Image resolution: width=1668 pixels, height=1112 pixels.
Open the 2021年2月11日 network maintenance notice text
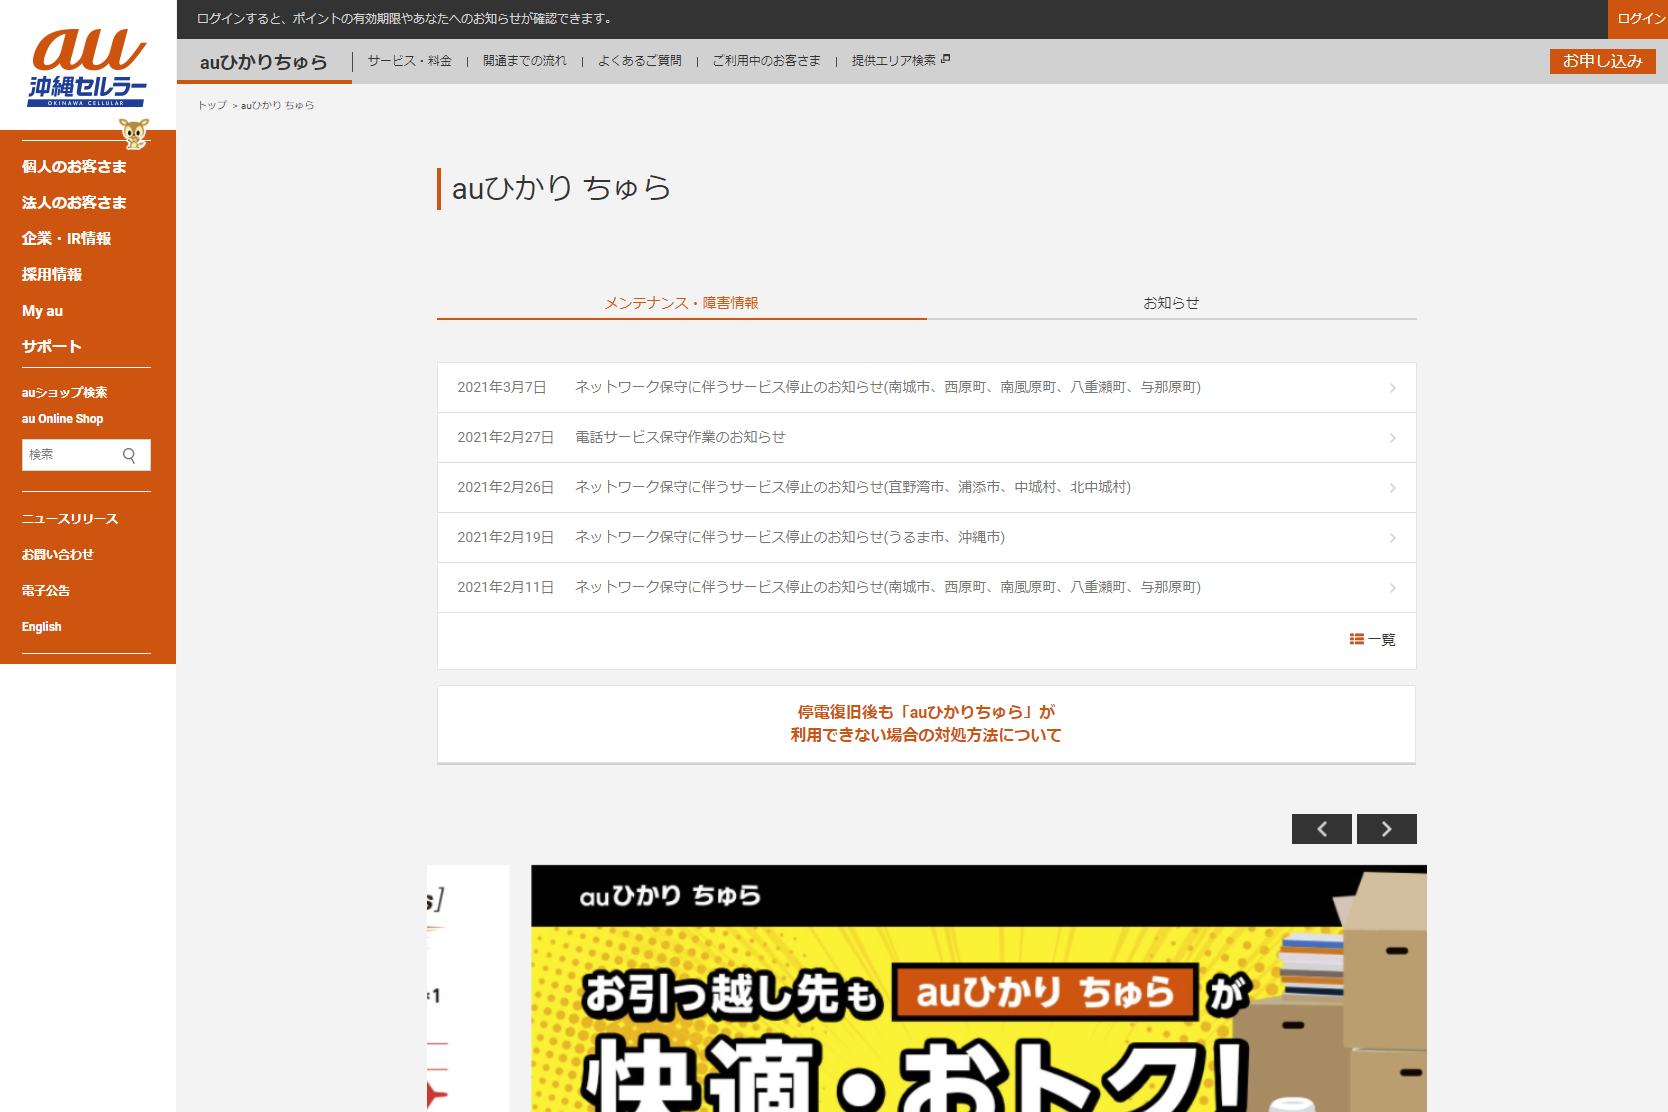pos(888,587)
